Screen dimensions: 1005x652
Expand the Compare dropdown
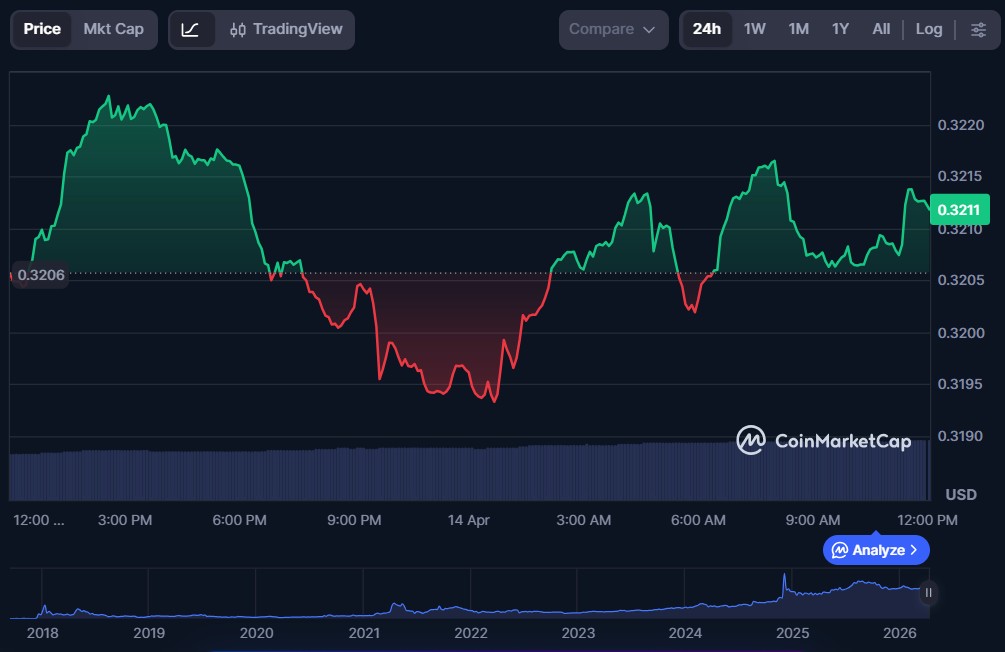coord(612,30)
